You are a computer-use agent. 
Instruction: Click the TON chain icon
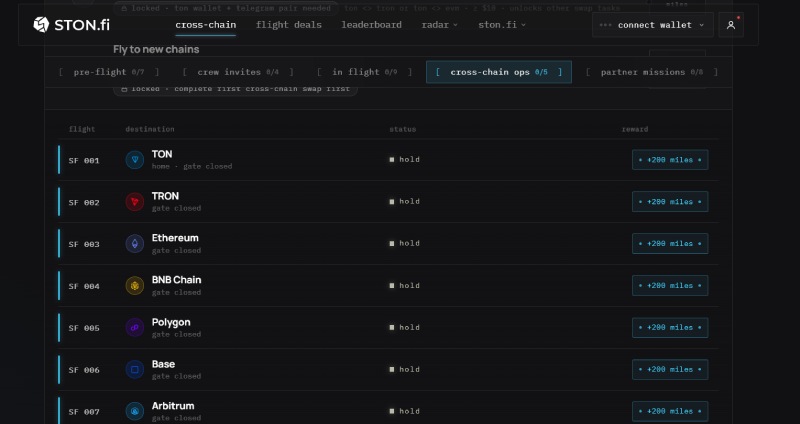(135, 160)
